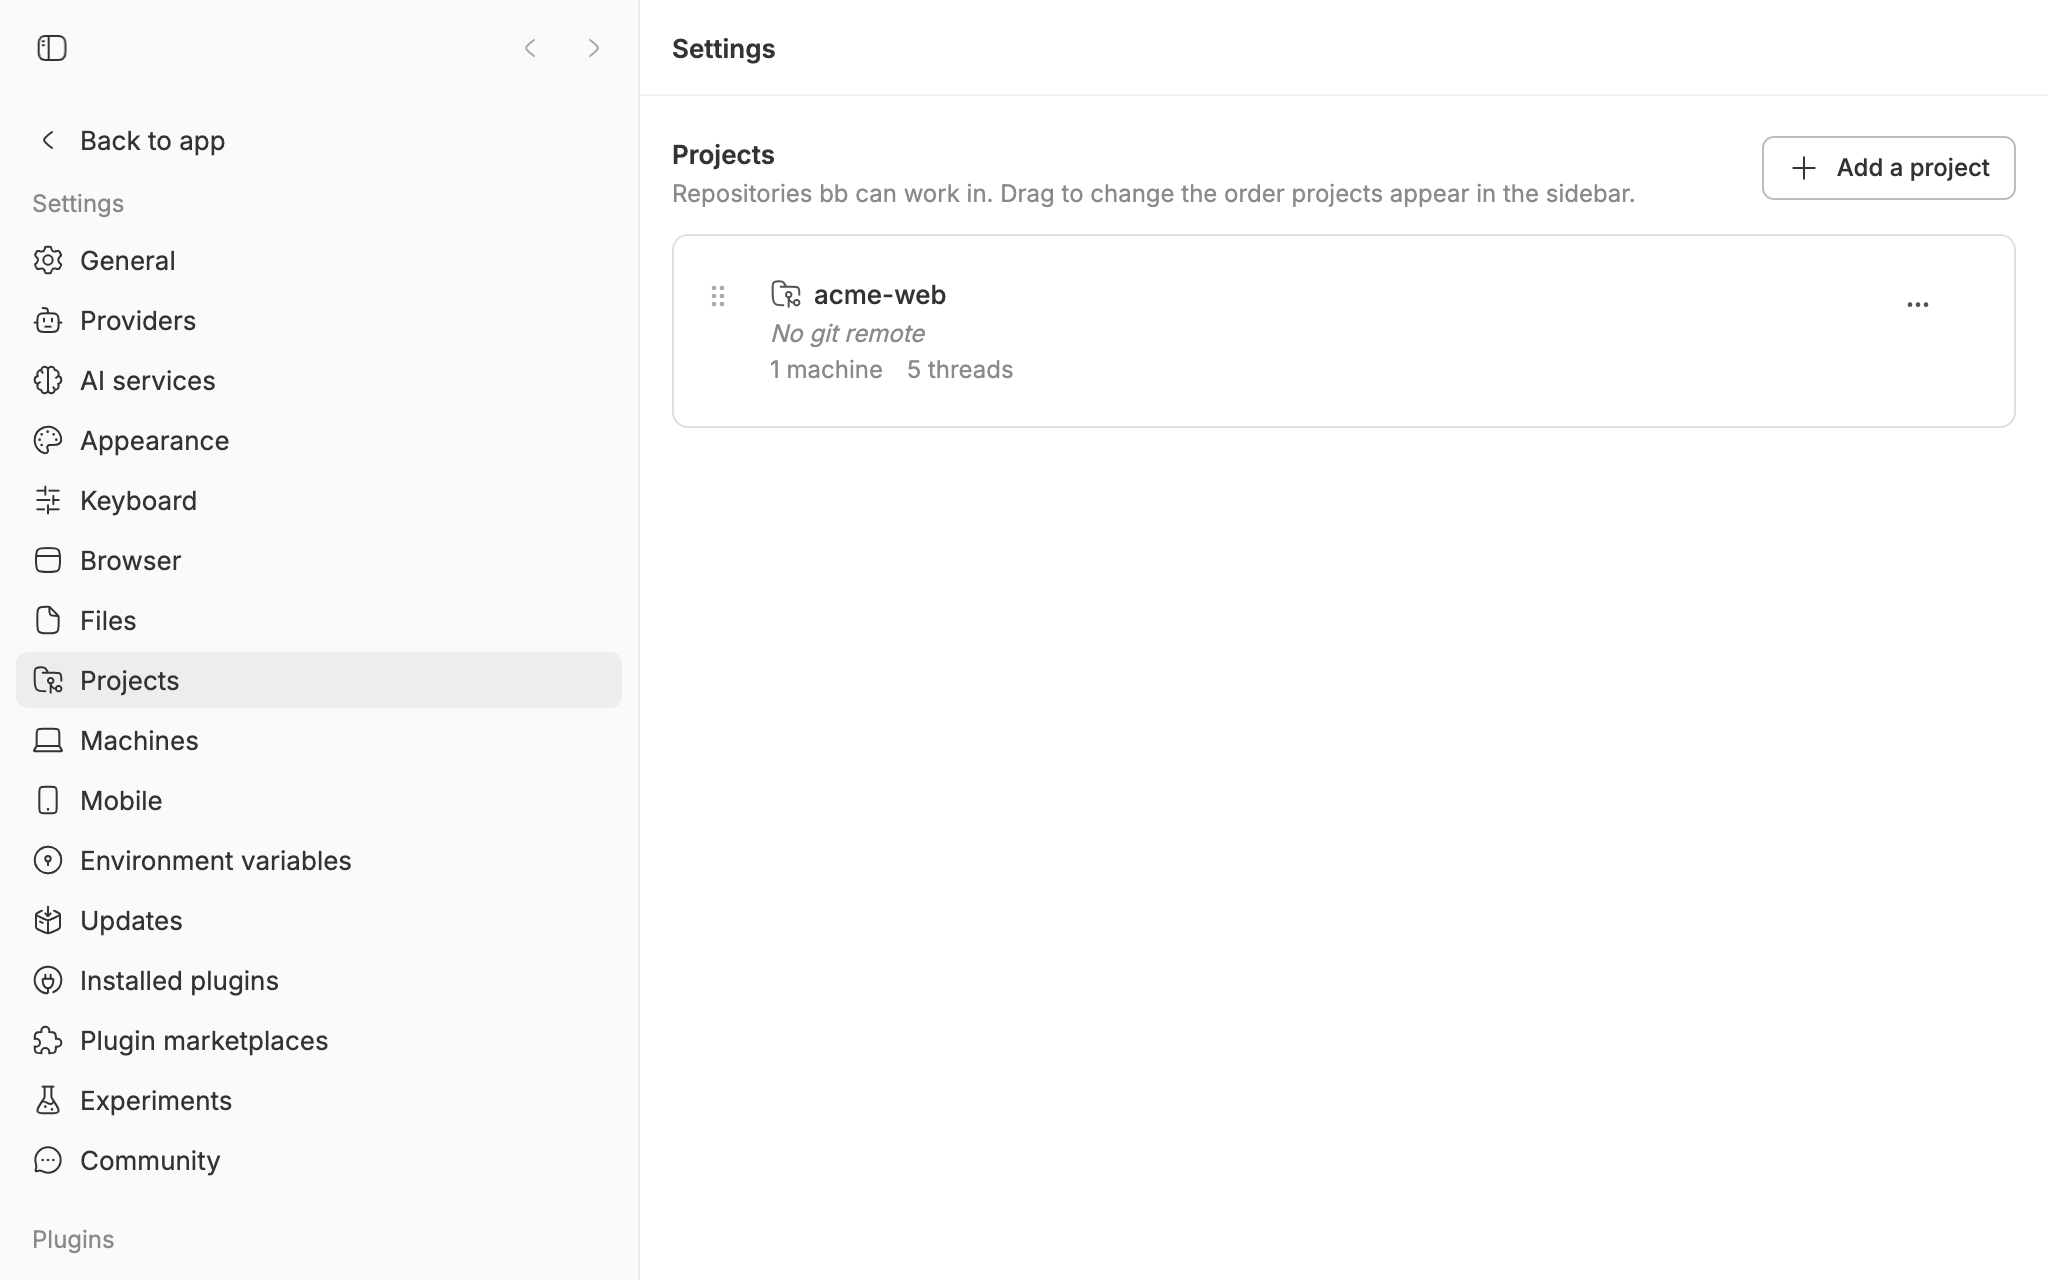
Task: Click the Back to app chevron
Action: 48,140
